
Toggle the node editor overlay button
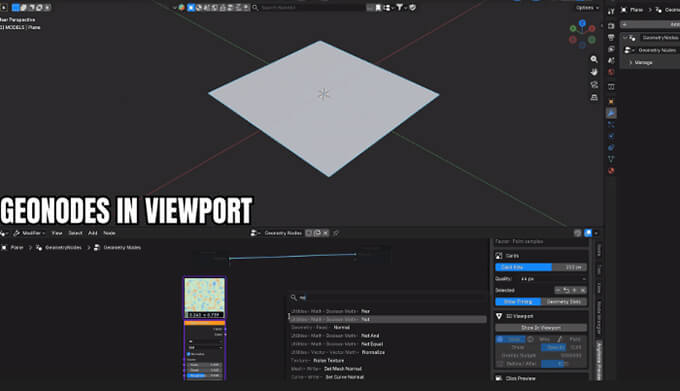click(x=588, y=233)
